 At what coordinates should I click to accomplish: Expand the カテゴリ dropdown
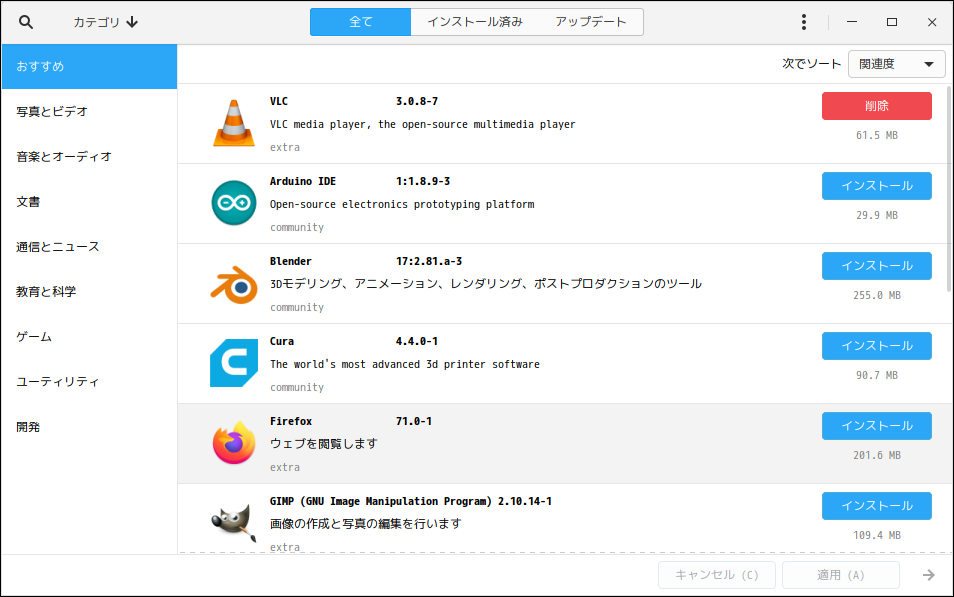pyautogui.click(x=106, y=23)
